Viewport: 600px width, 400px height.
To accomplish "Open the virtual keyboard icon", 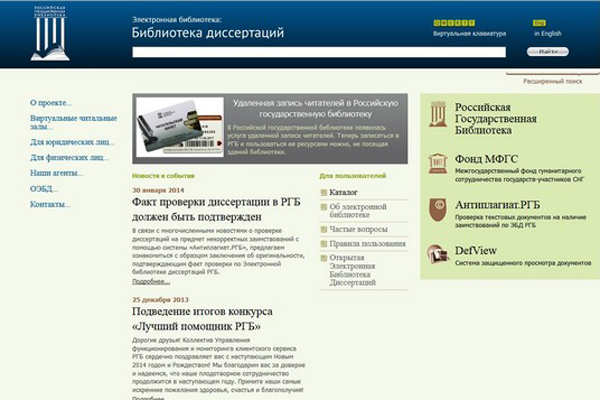I will click(x=454, y=23).
